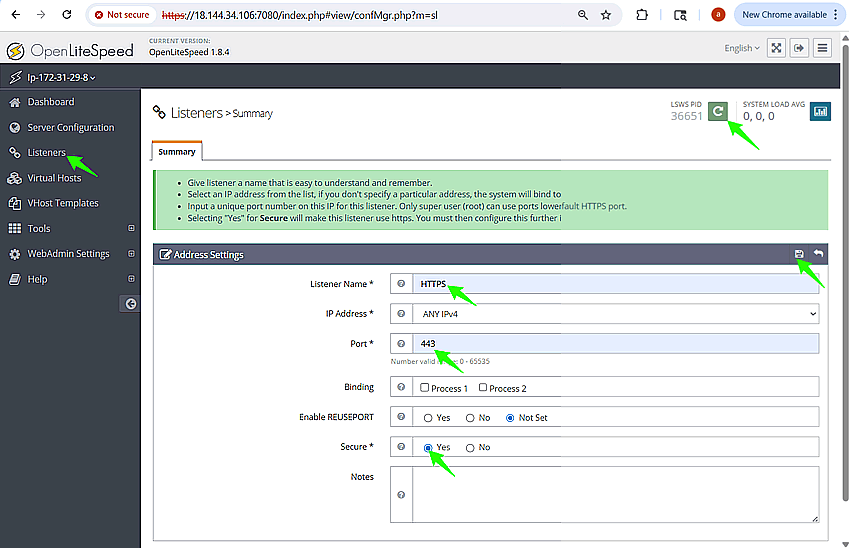Bookmark this page with the star icon
The height and width of the screenshot is (548, 849).
point(606,15)
